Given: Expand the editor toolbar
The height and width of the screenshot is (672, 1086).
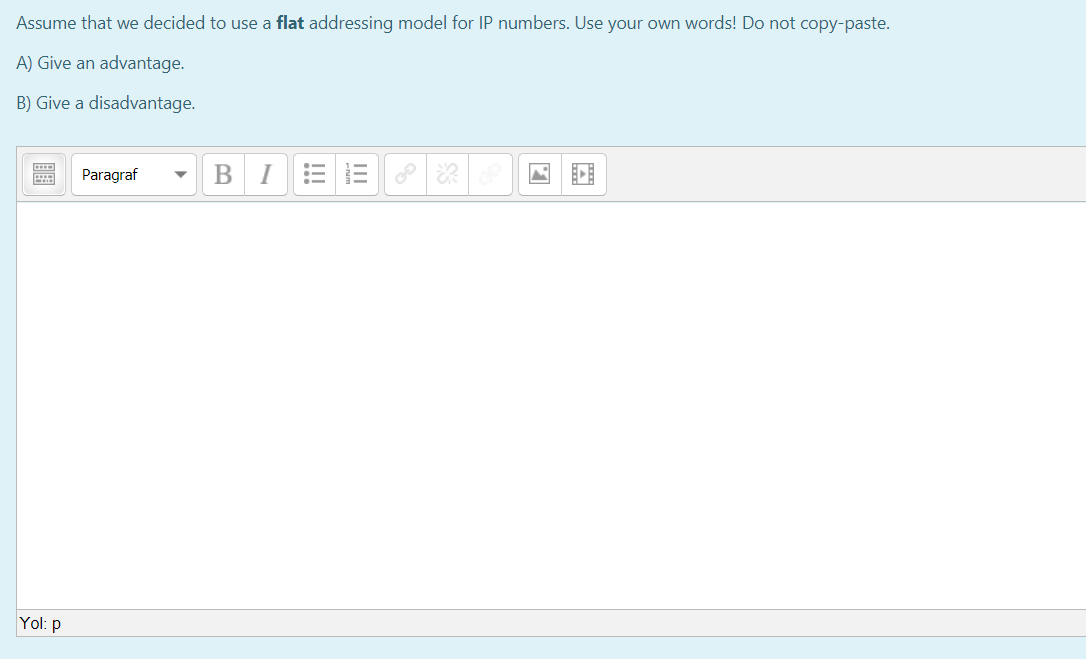Looking at the screenshot, I should point(43,174).
